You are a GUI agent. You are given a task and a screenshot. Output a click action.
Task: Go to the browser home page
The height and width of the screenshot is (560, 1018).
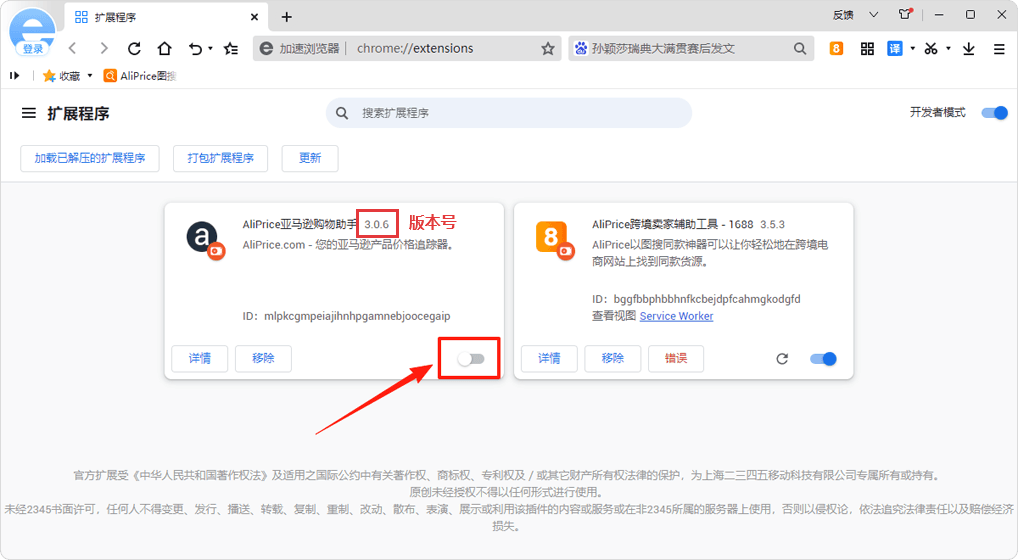164,48
